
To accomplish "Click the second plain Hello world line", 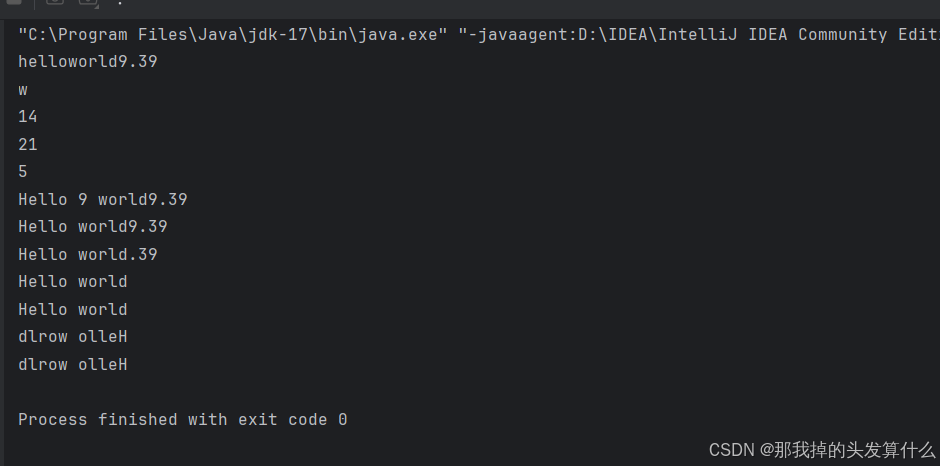I will point(73,309).
